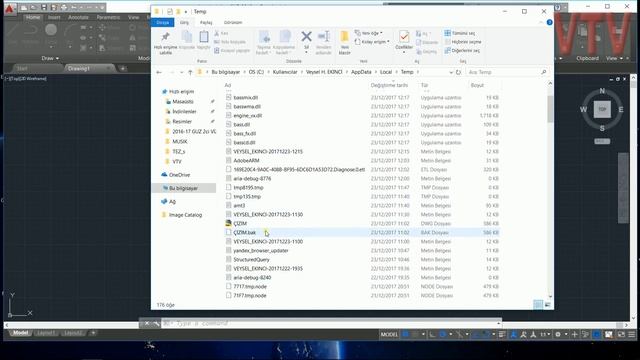
Task: Select Ağ in navigation pane
Action: coord(172,202)
